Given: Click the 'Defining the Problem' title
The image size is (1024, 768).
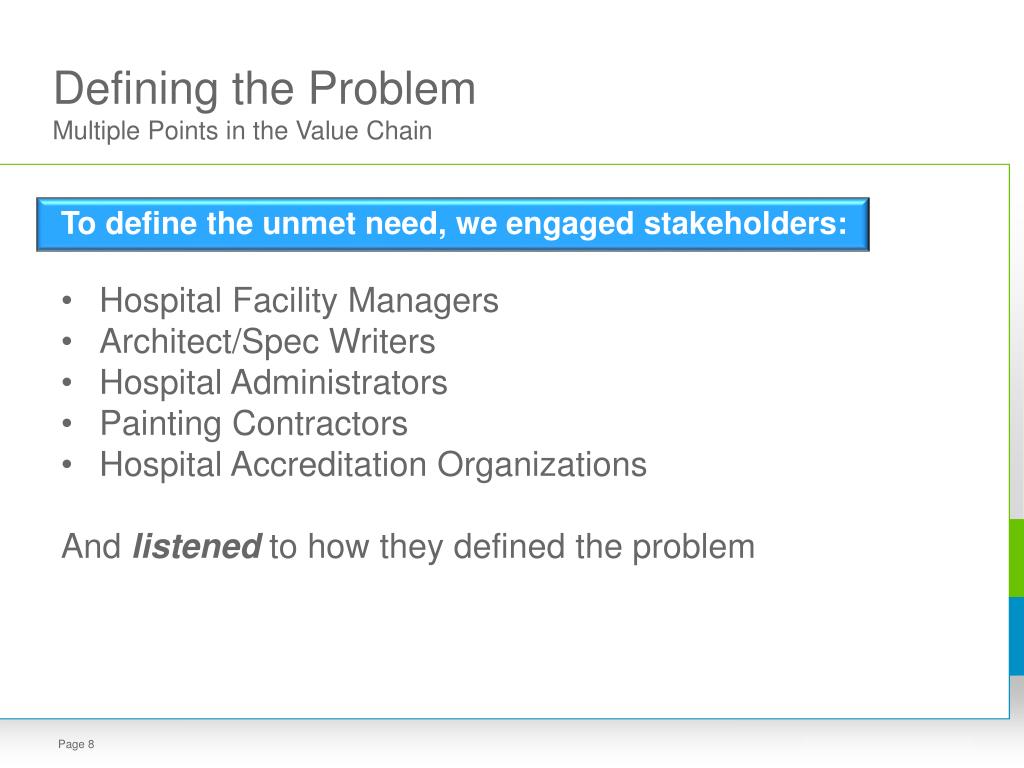Looking at the screenshot, I should tap(264, 89).
